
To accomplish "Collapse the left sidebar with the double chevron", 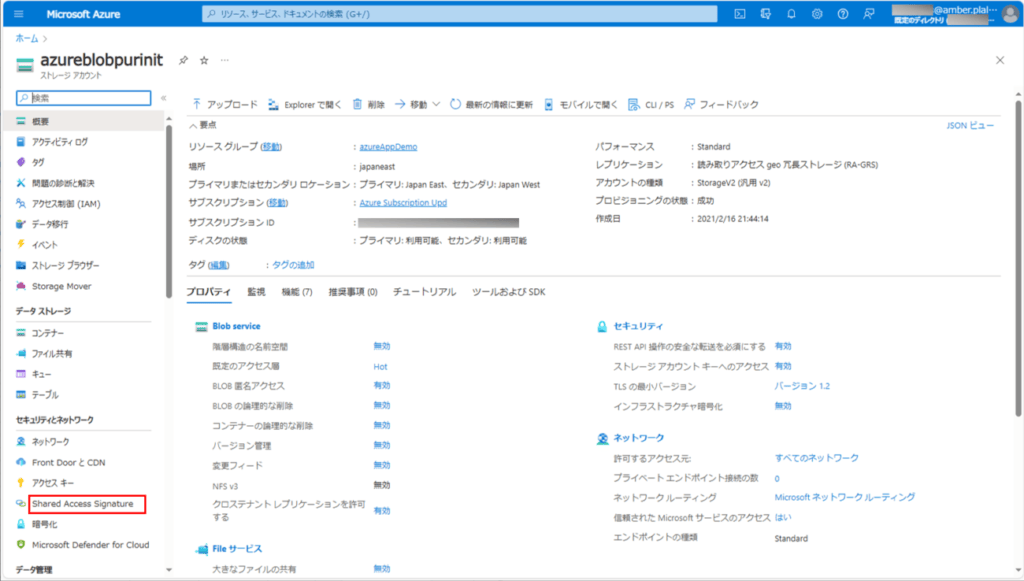I will [164, 98].
